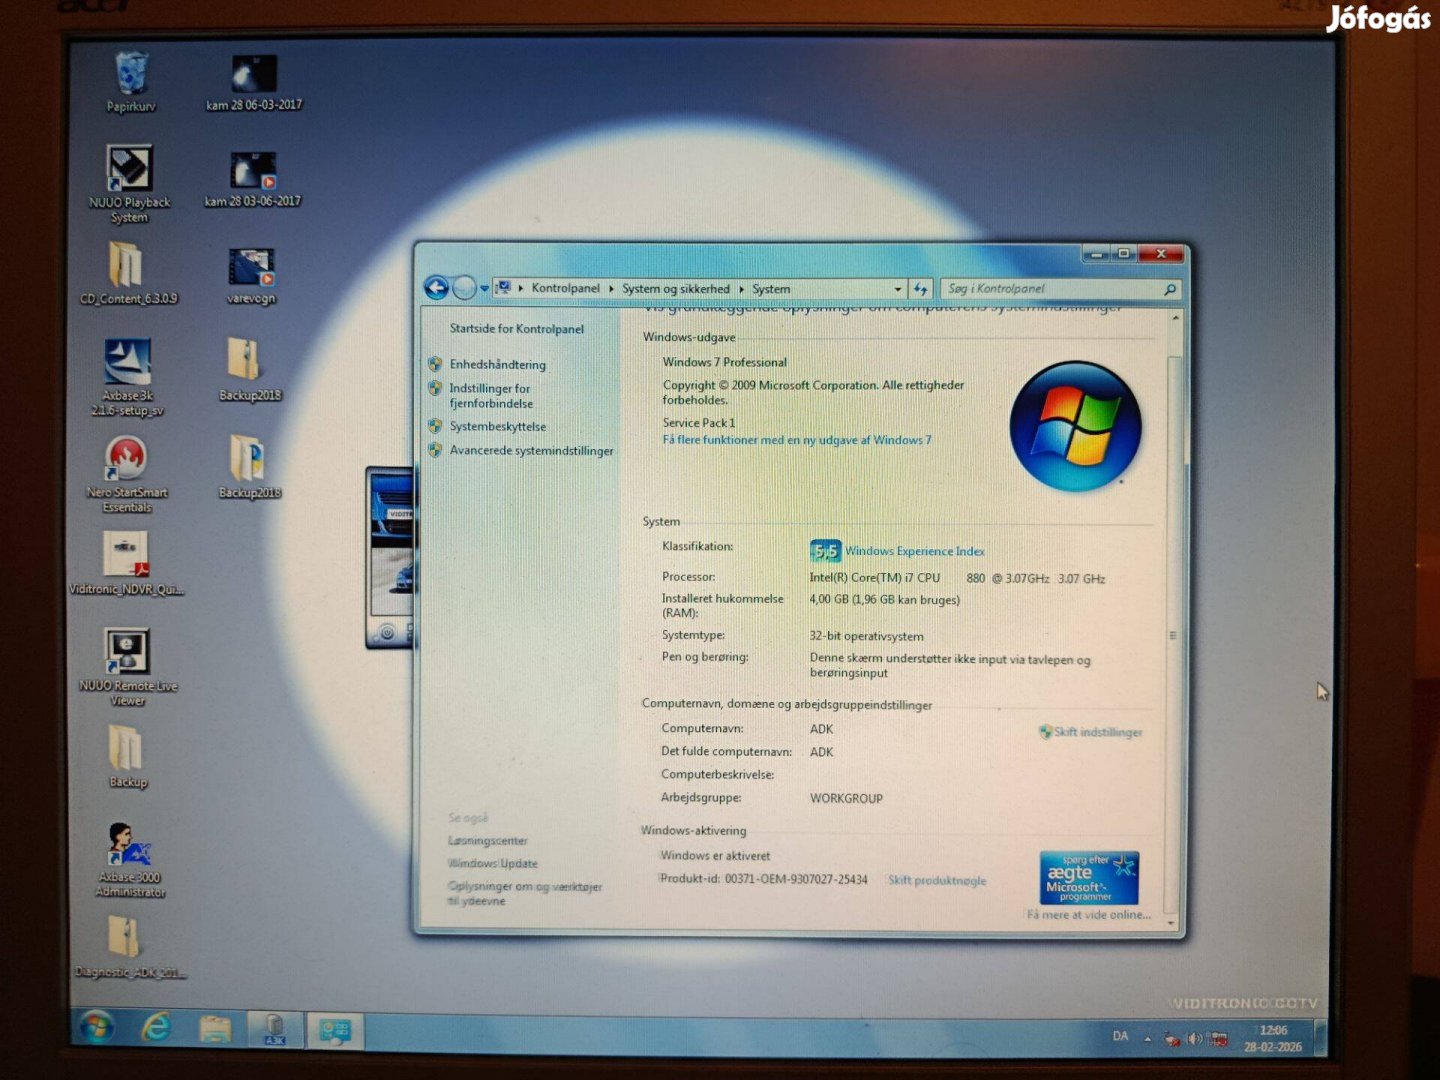Click in the 'Søg i Kontrolpanel' search box
Image resolution: width=1440 pixels, height=1080 pixels.
click(1050, 289)
